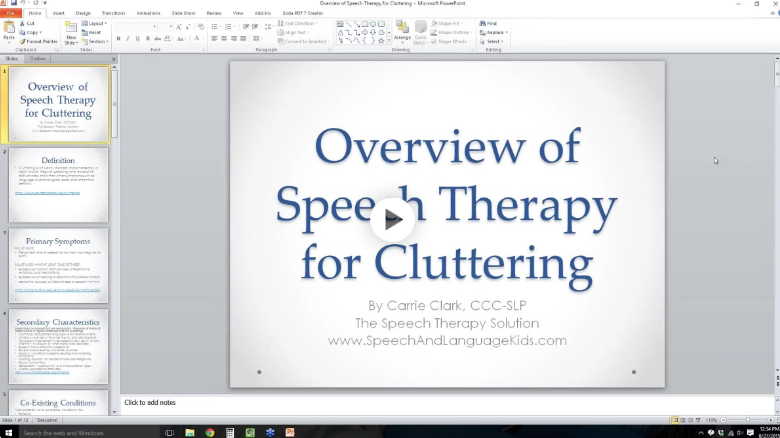Open the Transitions ribbon tab
Screen dimensions: 780x438
coord(113,13)
